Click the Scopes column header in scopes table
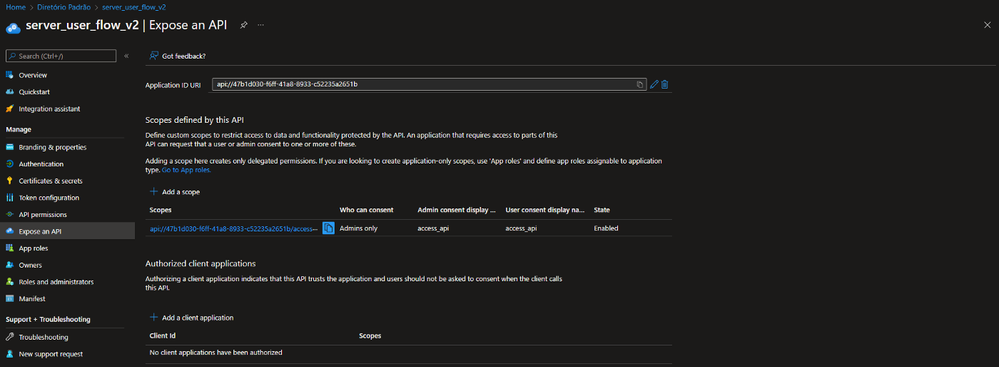Image resolution: width=999 pixels, height=367 pixels. click(160, 210)
